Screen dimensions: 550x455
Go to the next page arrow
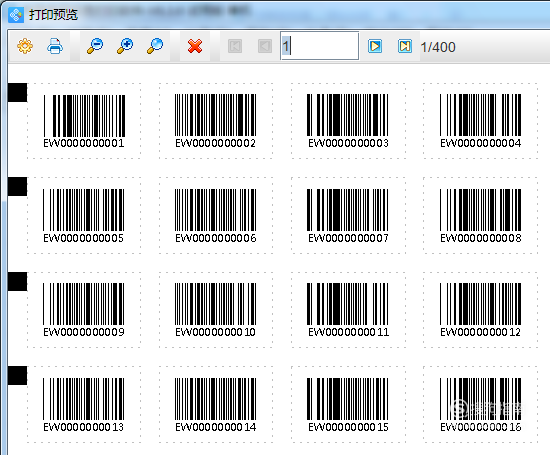[375, 46]
